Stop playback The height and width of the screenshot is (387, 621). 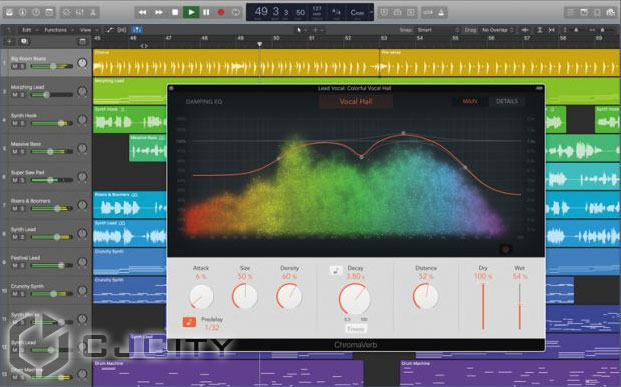[175, 12]
